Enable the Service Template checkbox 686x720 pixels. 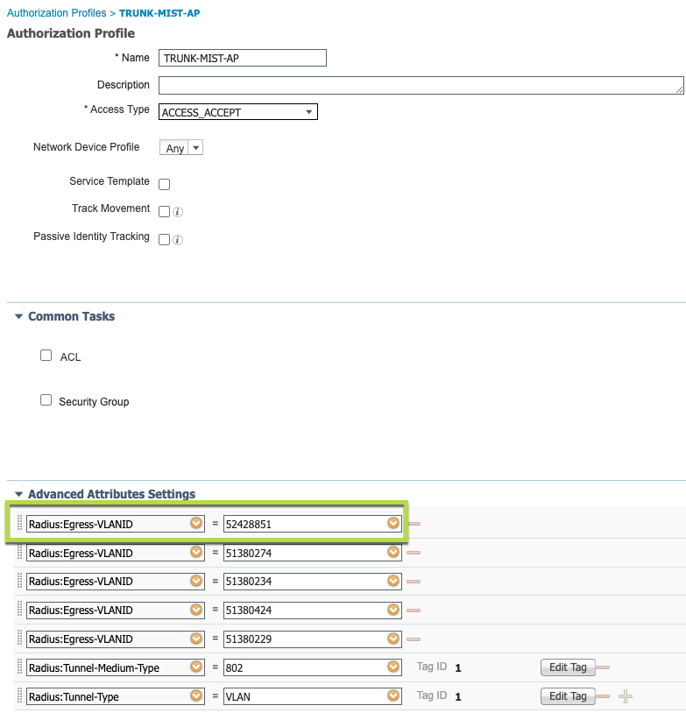[x=164, y=184]
